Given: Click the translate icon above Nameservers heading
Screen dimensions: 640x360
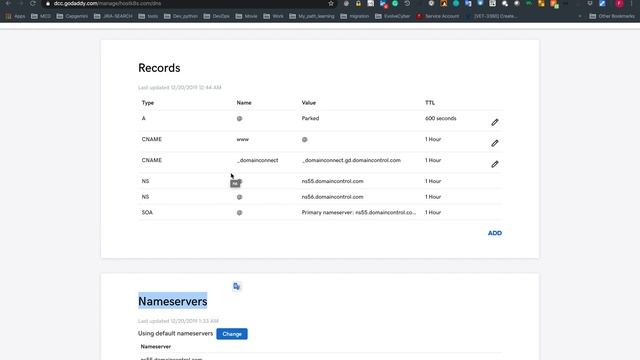Looking at the screenshot, I should point(236,286).
